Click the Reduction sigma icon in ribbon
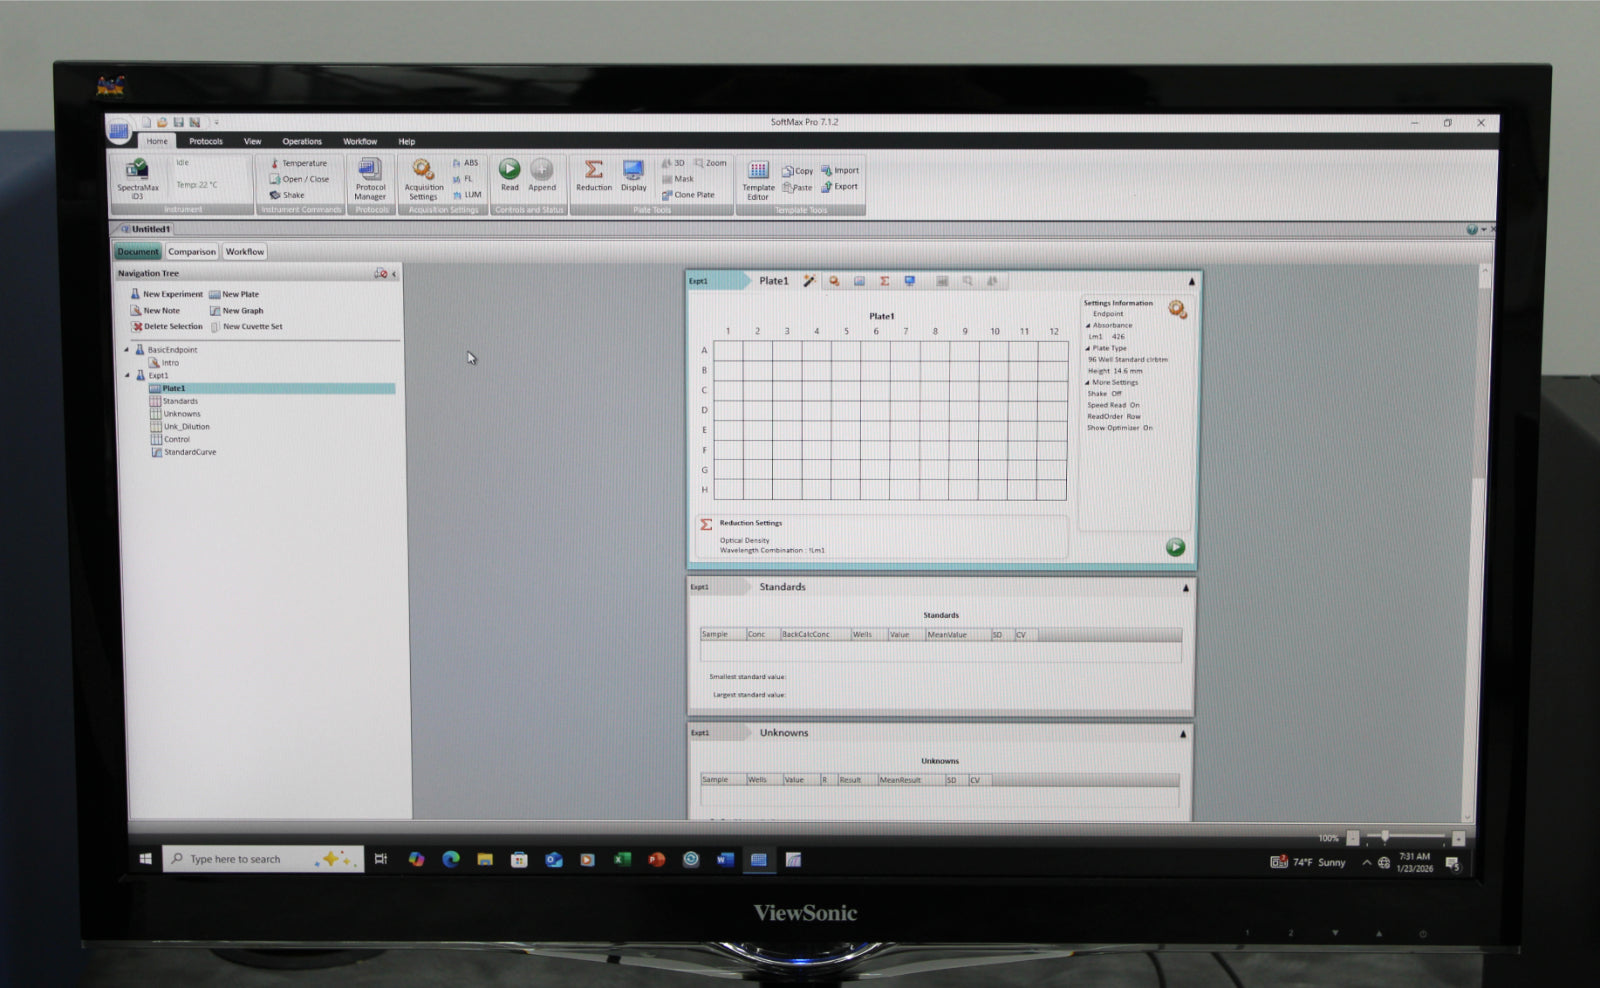This screenshot has width=1600, height=988. click(593, 173)
